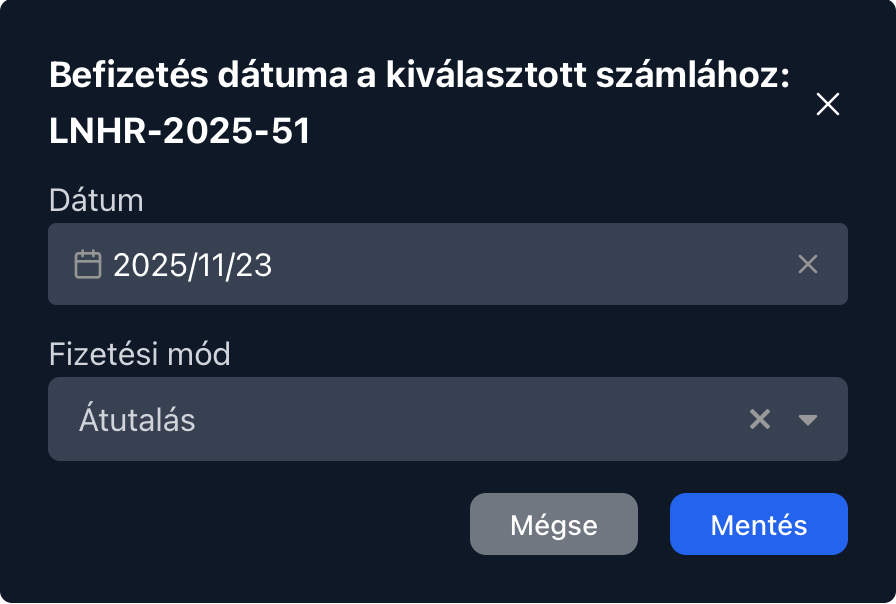Screen dimensions: 896x604
Task: Click the Fizetési mód label text
Action: [x=139, y=354]
